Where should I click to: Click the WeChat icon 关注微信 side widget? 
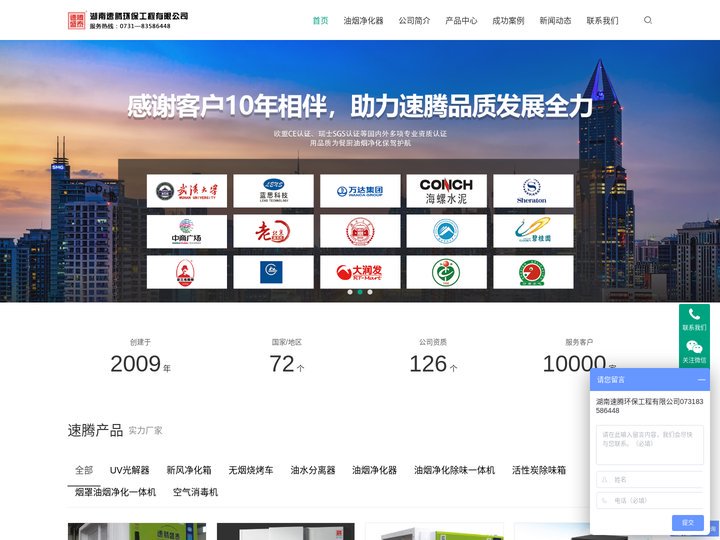pyautogui.click(x=694, y=352)
